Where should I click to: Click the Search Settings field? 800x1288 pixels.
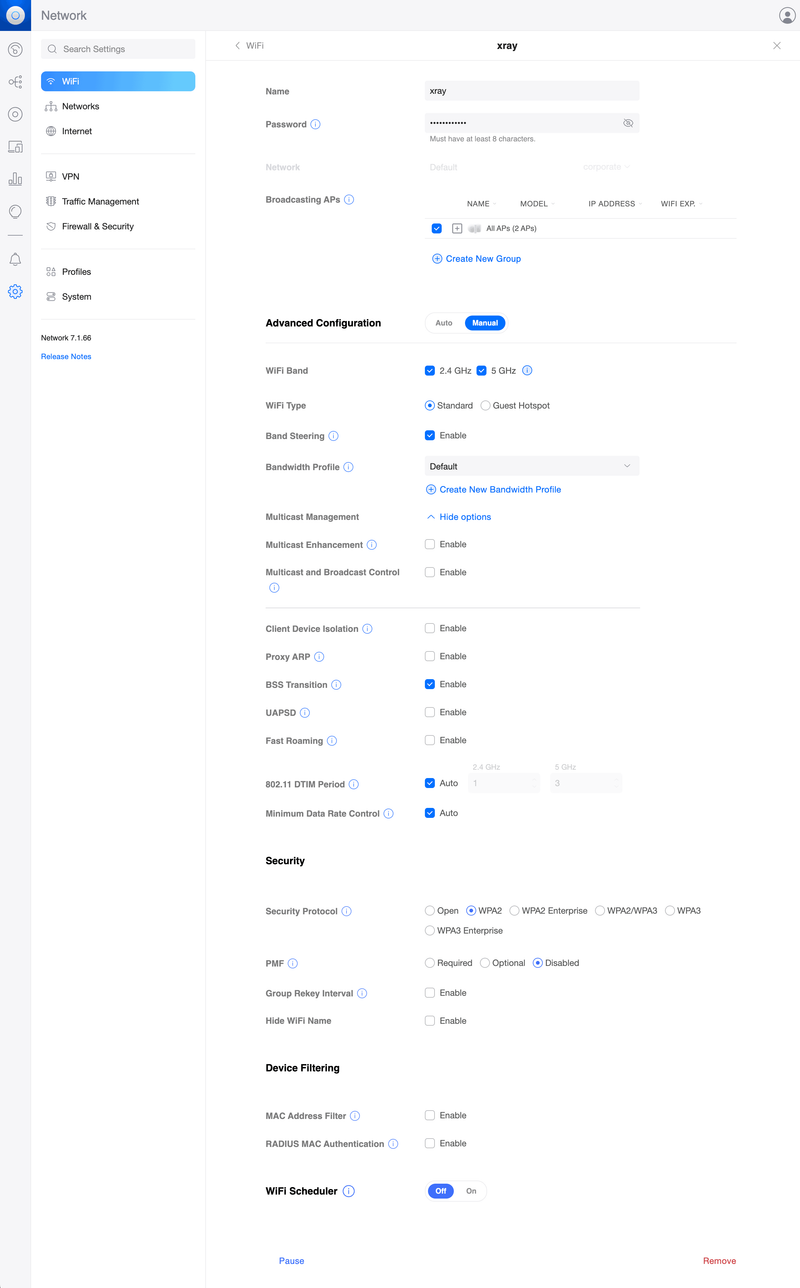coord(118,49)
